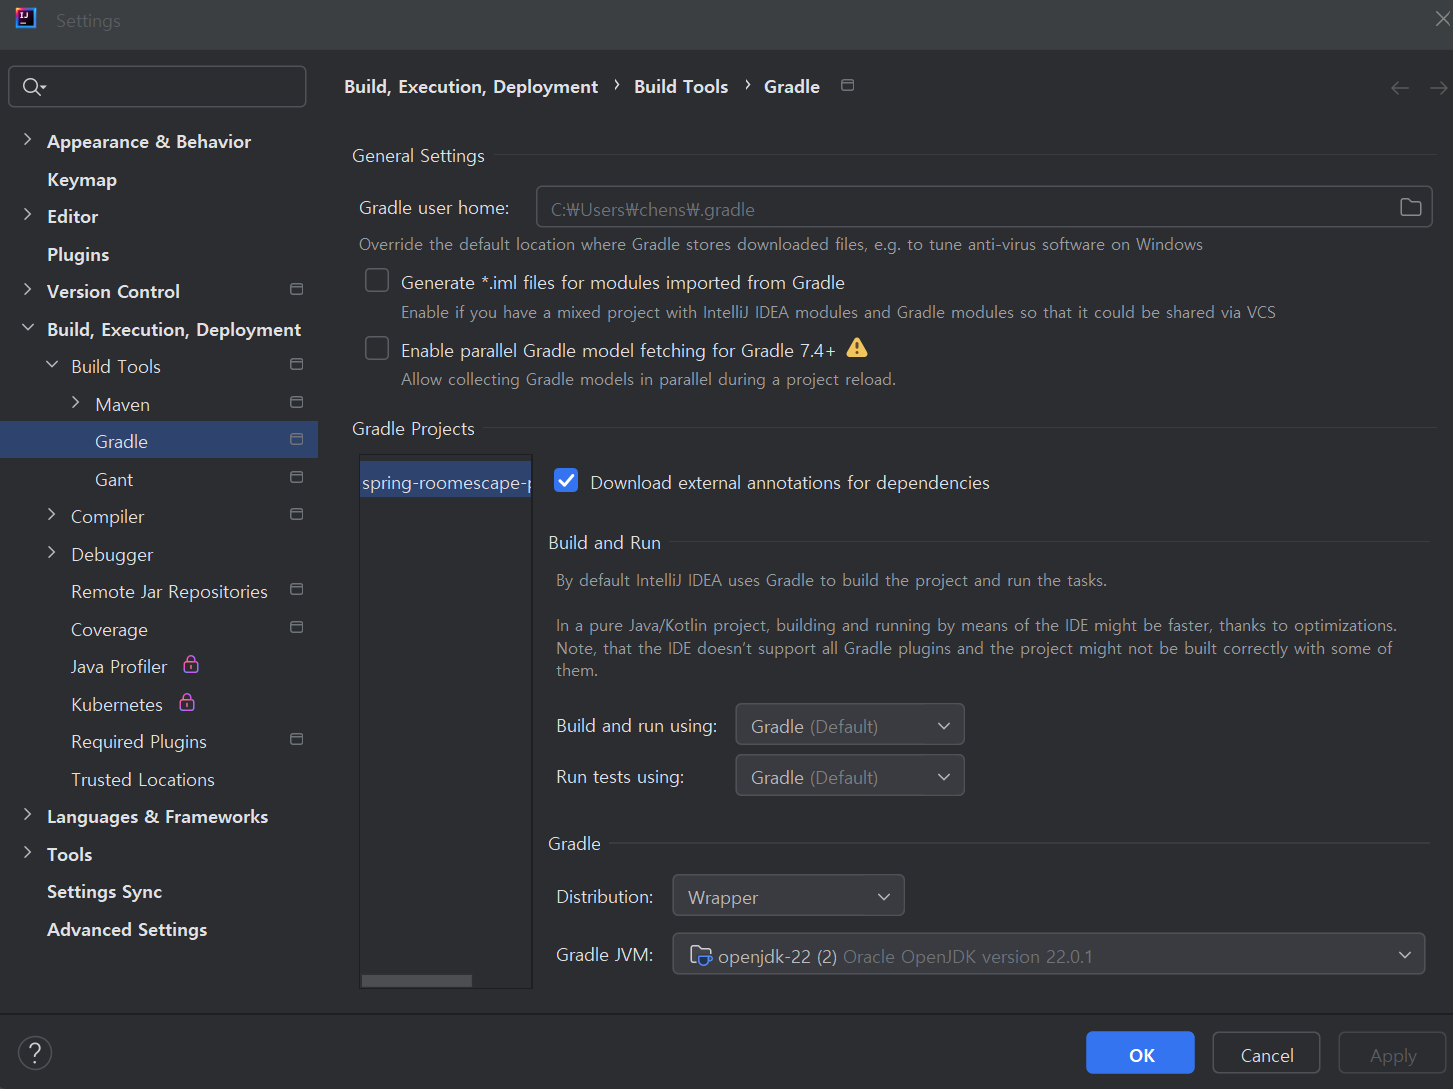Click the project-level icon beside Gradle breadcrumb

847,85
